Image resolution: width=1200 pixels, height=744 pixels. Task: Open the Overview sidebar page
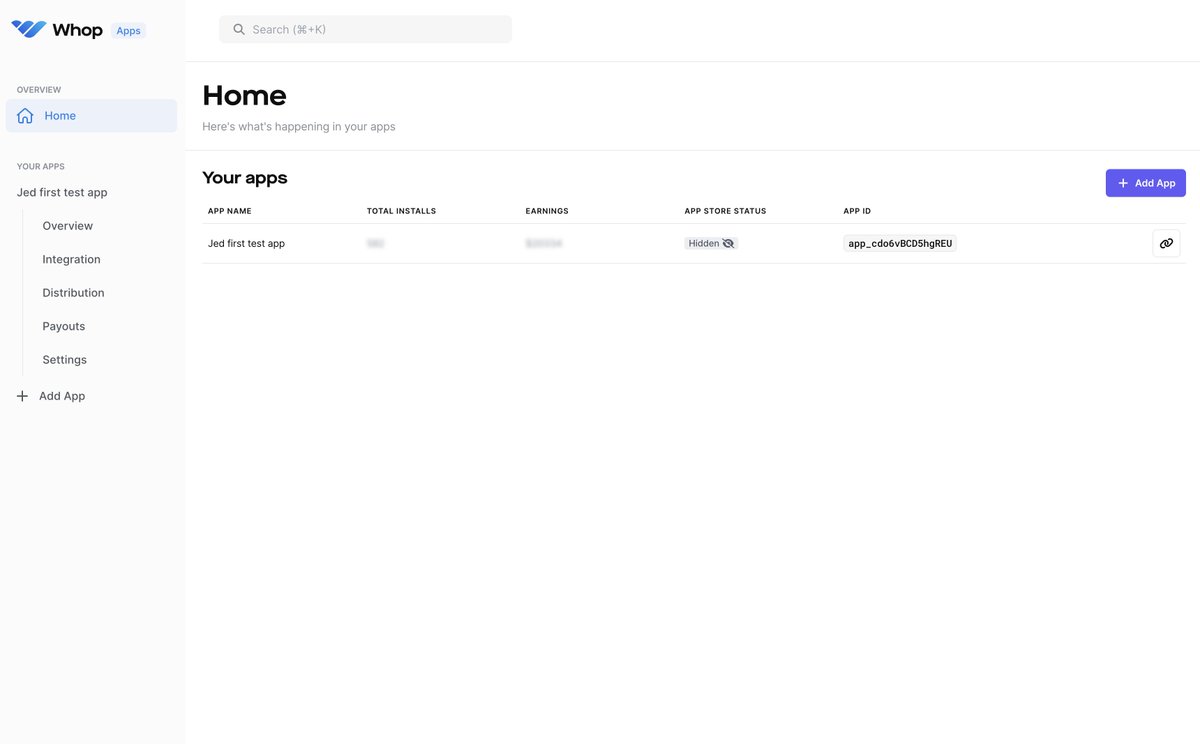(67, 226)
